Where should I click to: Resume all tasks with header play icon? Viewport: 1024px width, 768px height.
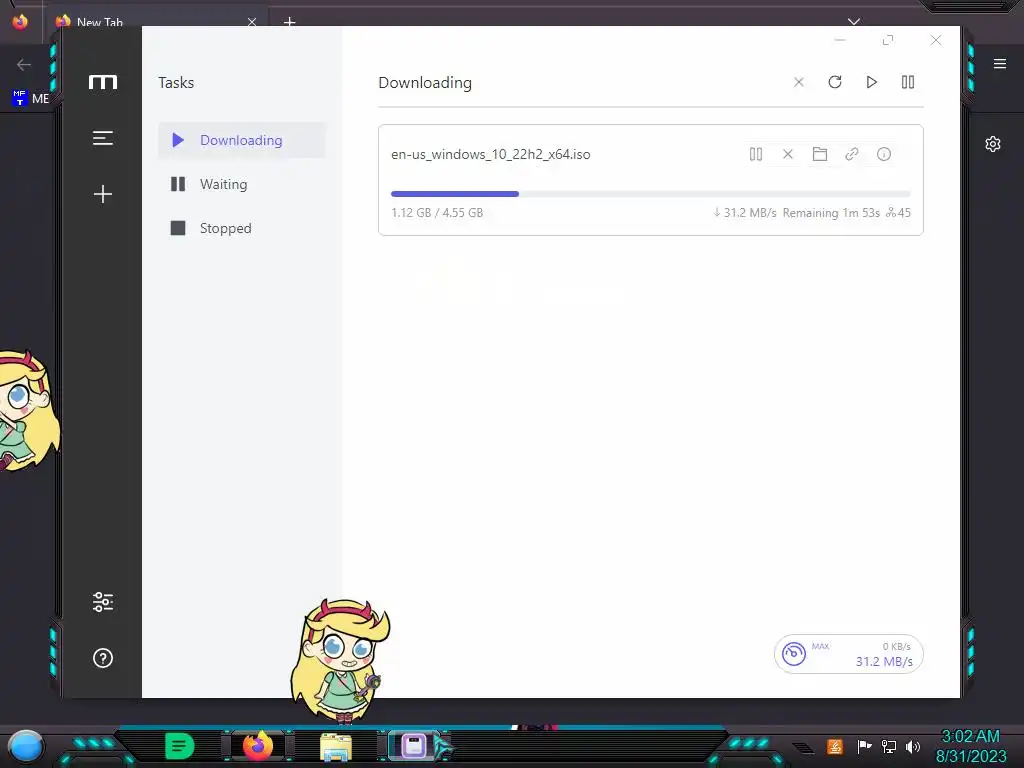pyautogui.click(x=871, y=82)
